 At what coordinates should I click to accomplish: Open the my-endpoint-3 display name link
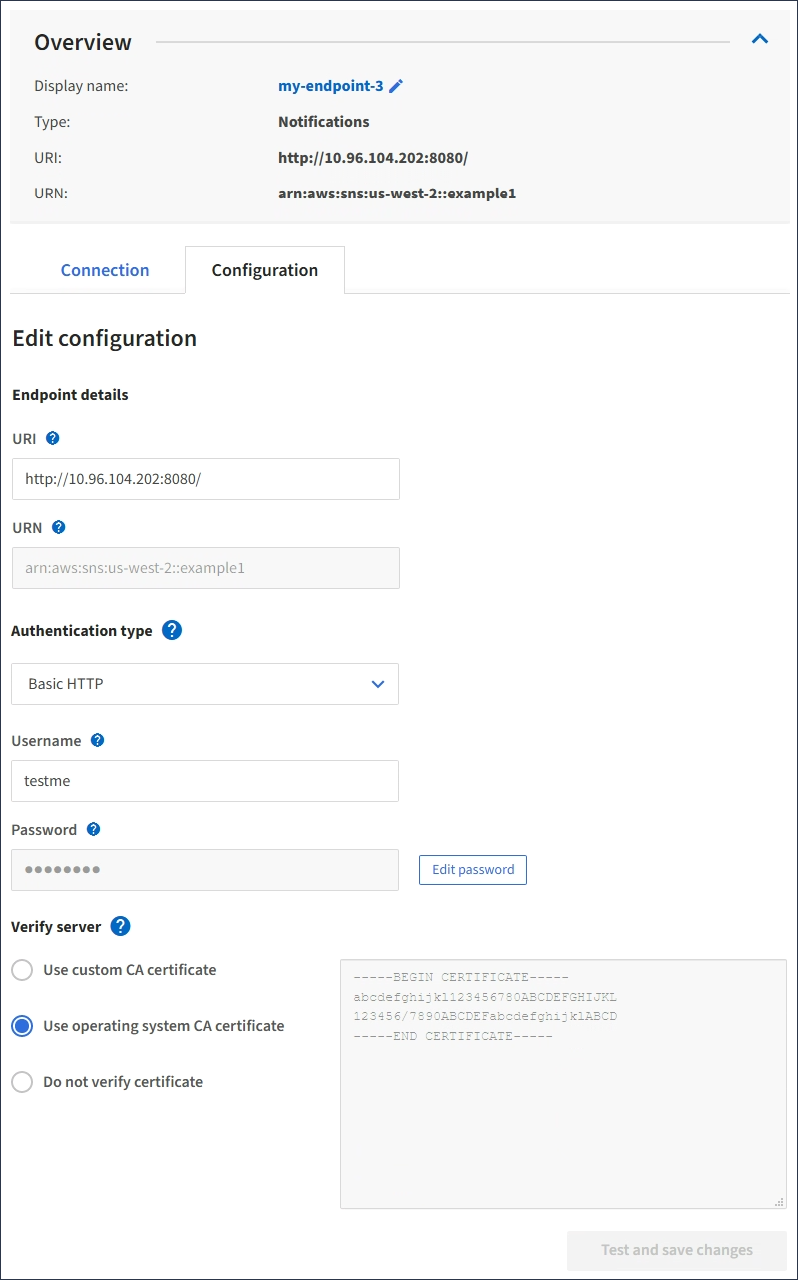pos(330,86)
